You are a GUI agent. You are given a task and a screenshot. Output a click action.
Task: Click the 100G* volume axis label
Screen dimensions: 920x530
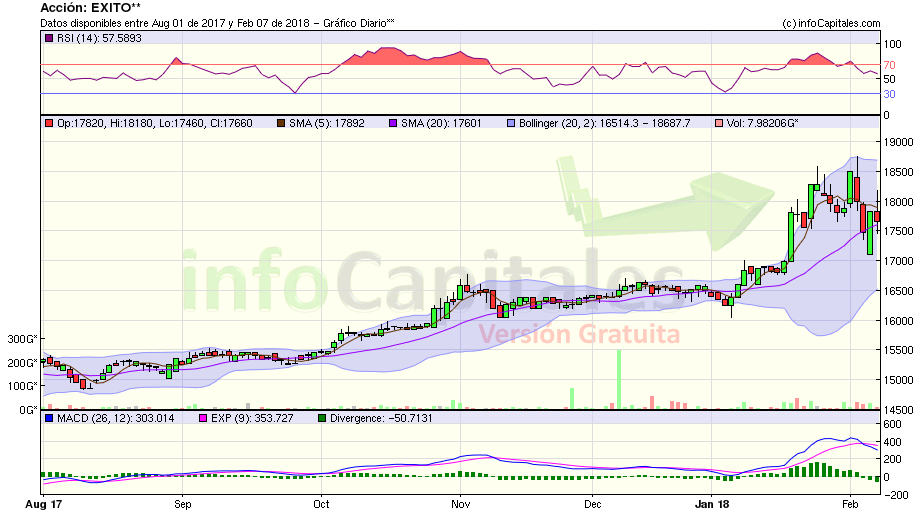22,386
